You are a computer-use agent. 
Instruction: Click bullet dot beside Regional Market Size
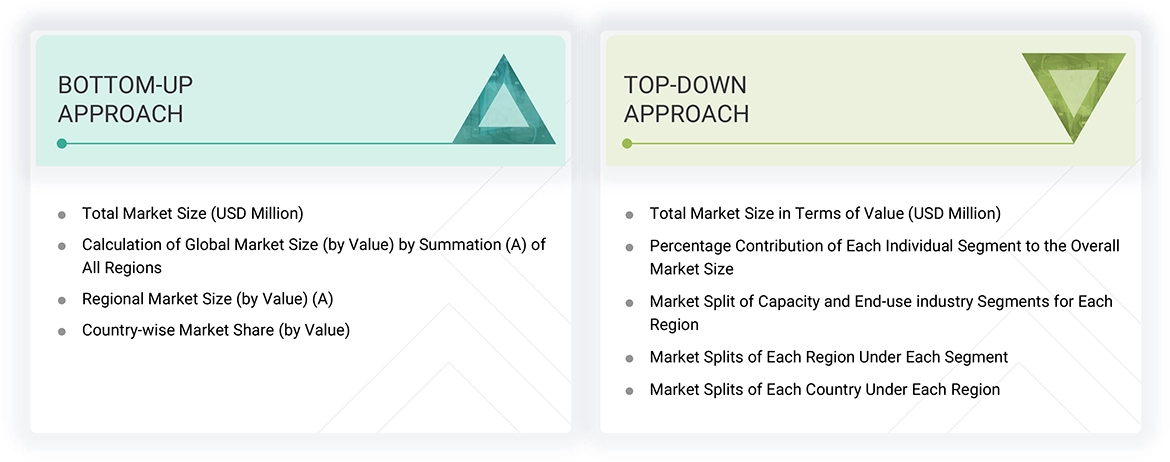coord(62,300)
